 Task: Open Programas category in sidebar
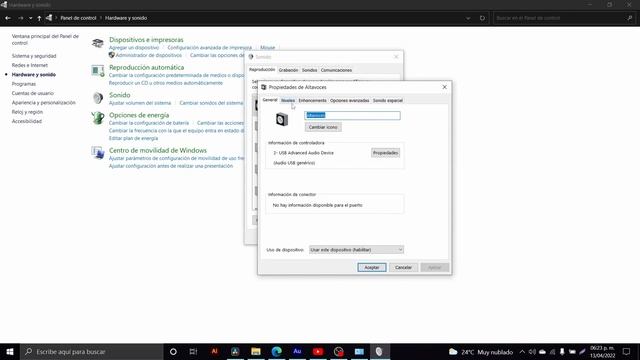click(x=24, y=84)
